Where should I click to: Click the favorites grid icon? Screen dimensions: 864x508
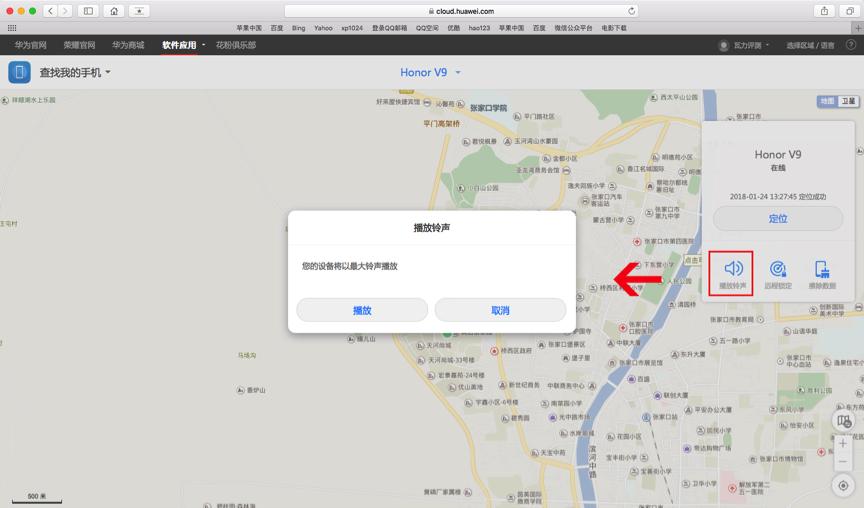(x=12, y=28)
